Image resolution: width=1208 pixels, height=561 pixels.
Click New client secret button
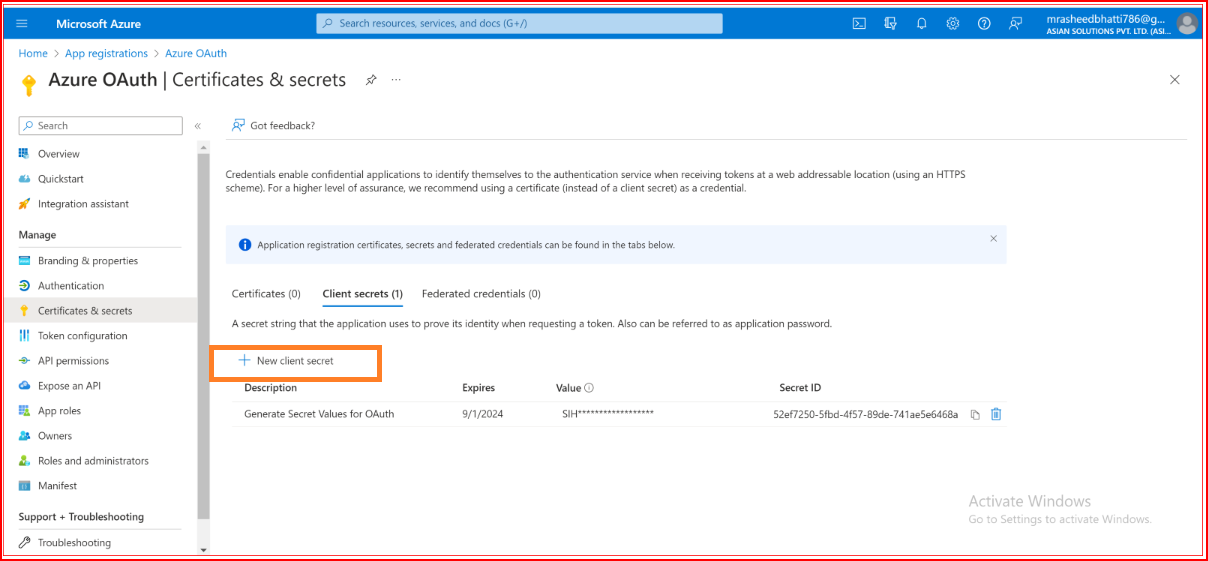coord(286,361)
